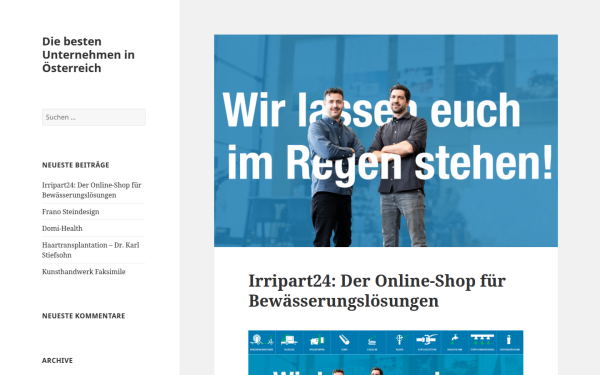Open Haartransplantation – Dr. Karl Stiefsohn link
The height and width of the screenshot is (375, 600).
click(91, 250)
